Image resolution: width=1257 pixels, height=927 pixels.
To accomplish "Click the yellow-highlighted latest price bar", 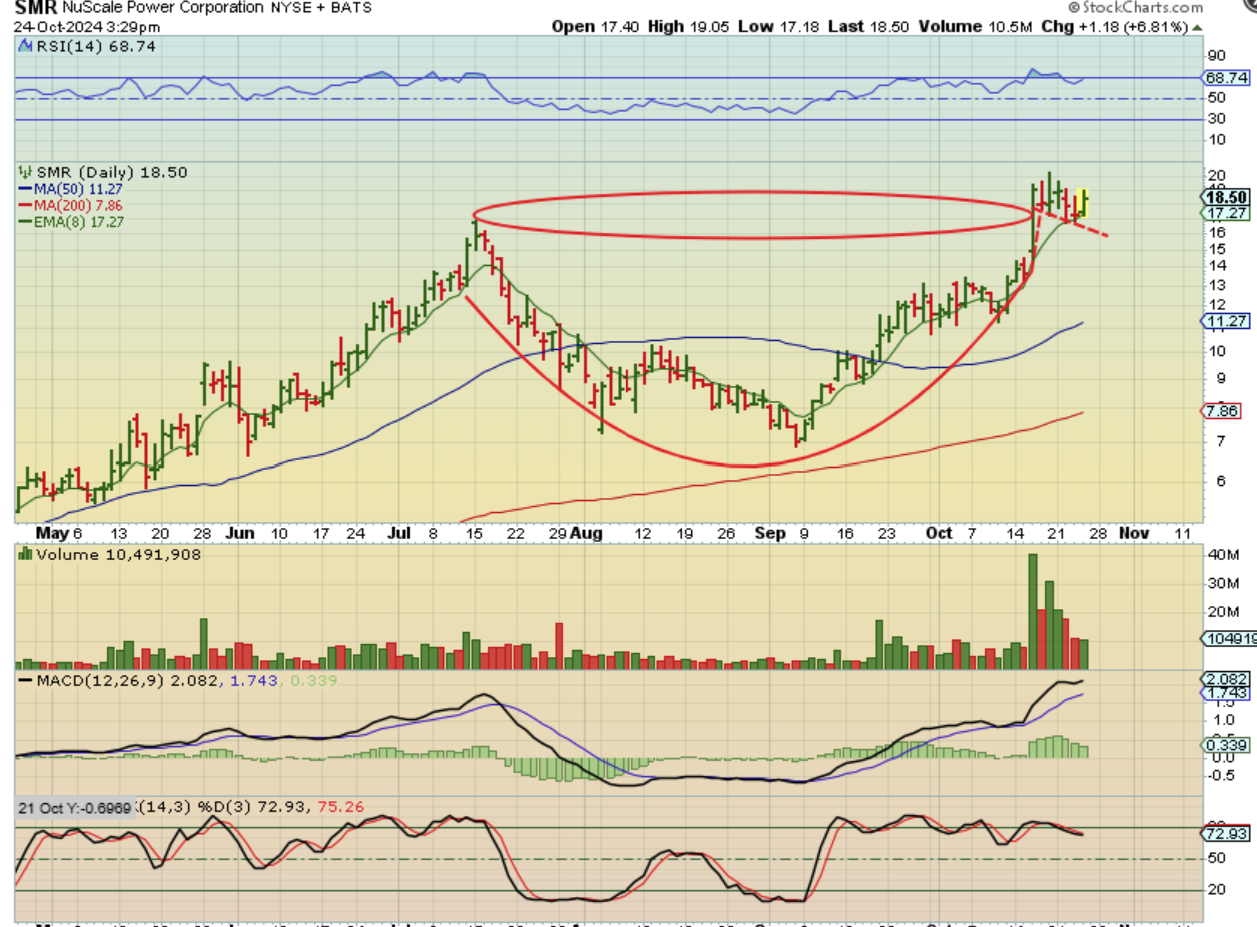I will pos(1083,202).
